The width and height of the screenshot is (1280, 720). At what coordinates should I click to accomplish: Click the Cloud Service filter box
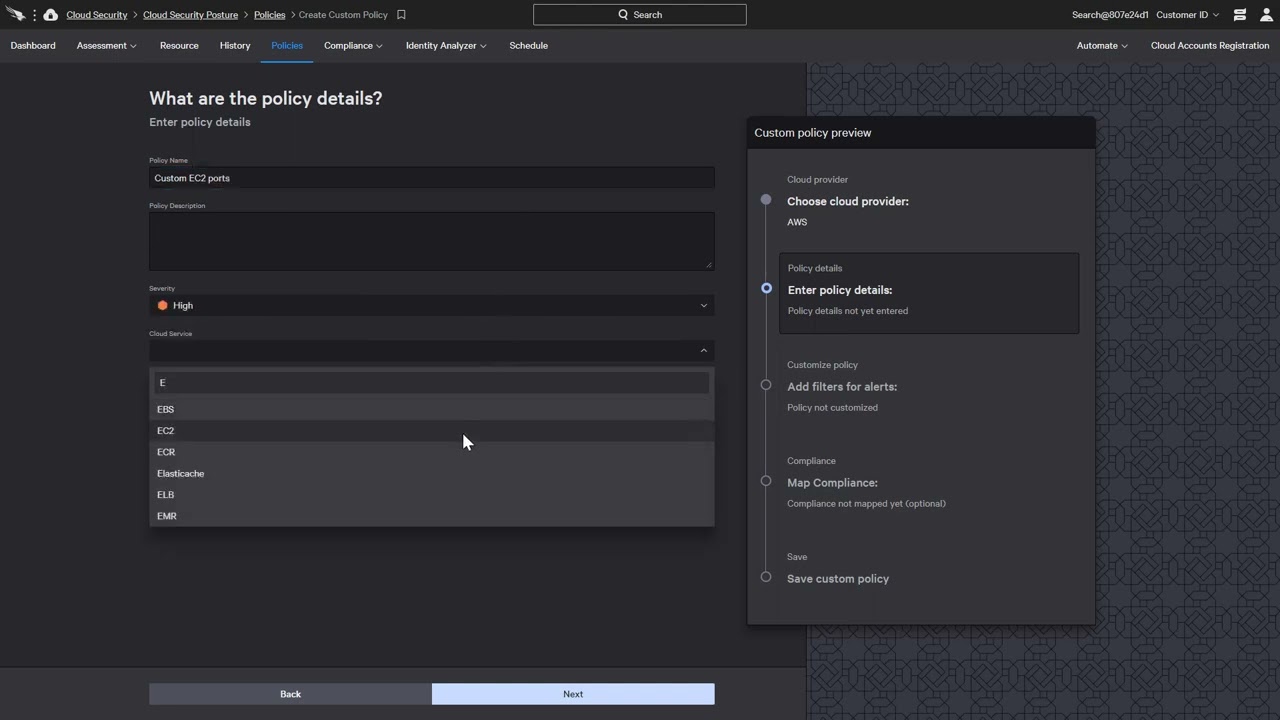pos(432,382)
